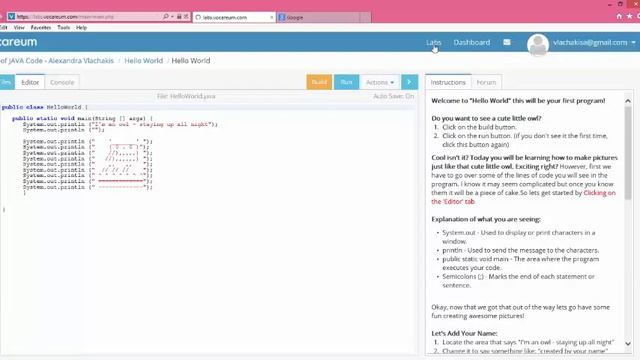Image resolution: width=640 pixels, height=360 pixels.
Task: Click the user profile avatar picture
Action: coord(538,44)
